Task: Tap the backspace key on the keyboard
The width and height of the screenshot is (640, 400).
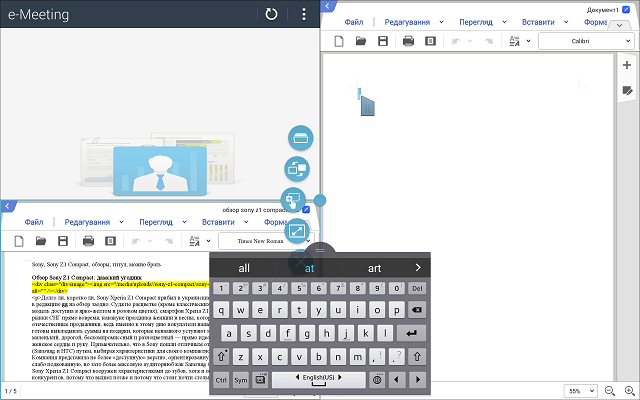Action: 417,310
